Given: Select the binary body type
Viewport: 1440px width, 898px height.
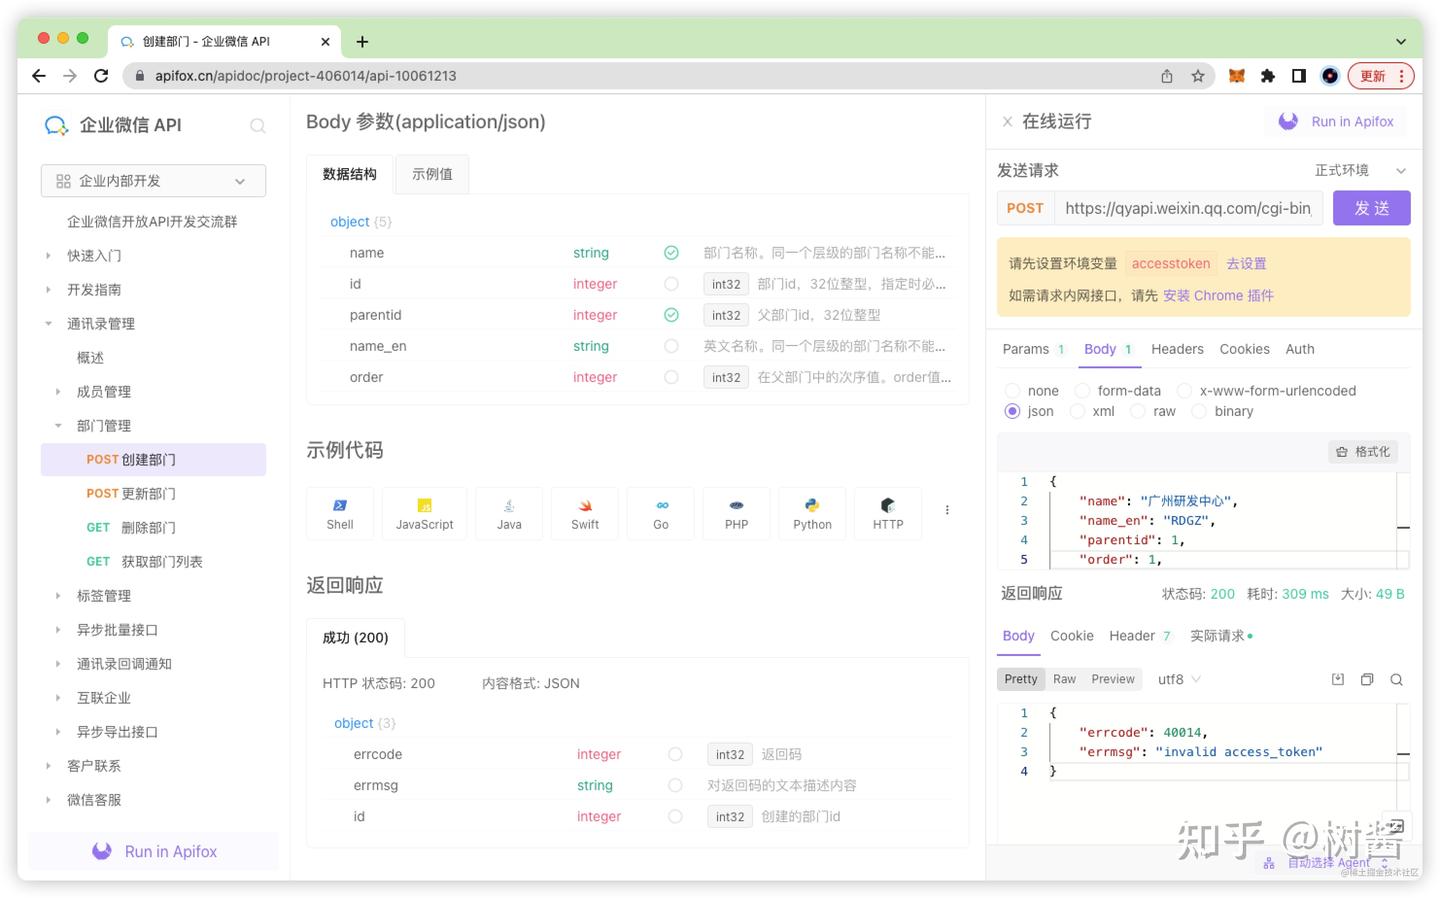Looking at the screenshot, I should coord(1199,411).
